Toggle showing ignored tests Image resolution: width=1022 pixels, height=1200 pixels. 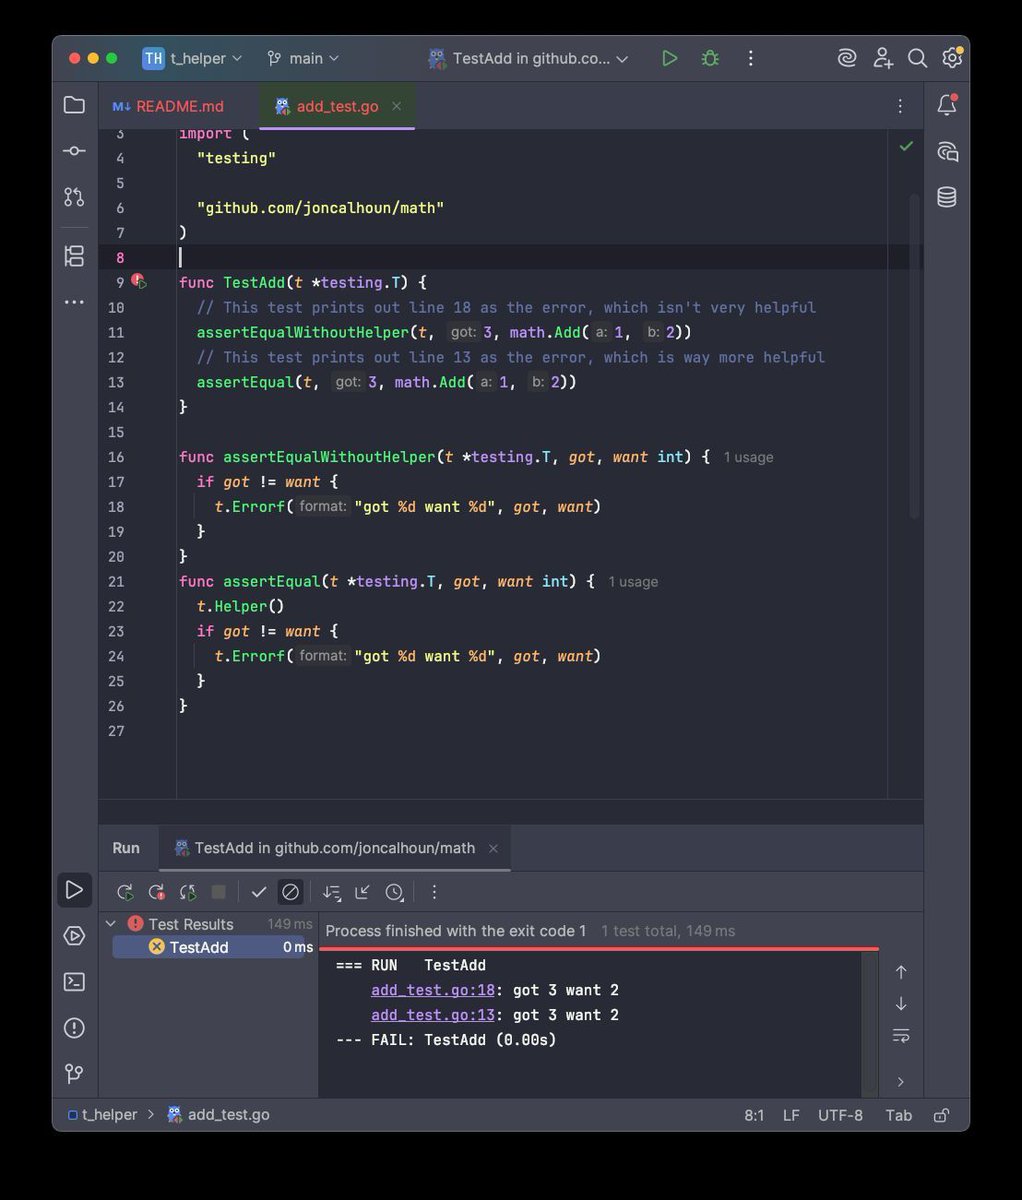(290, 892)
